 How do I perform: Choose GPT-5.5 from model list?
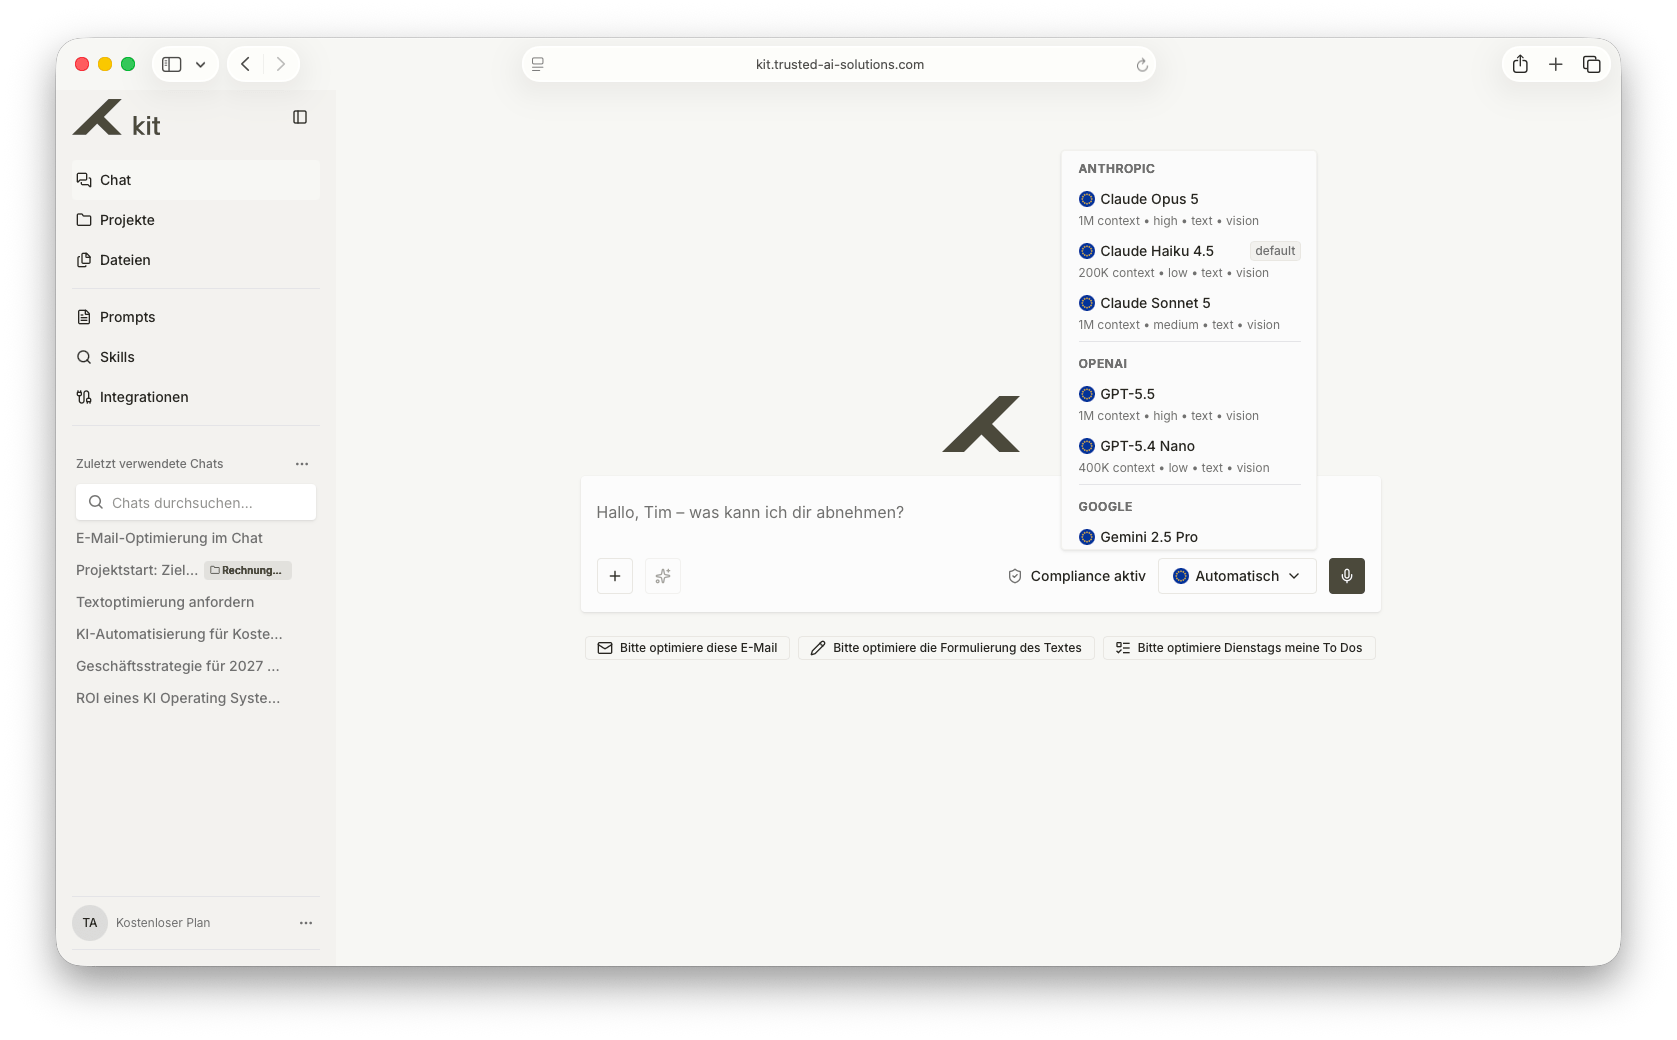pyautogui.click(x=1189, y=404)
